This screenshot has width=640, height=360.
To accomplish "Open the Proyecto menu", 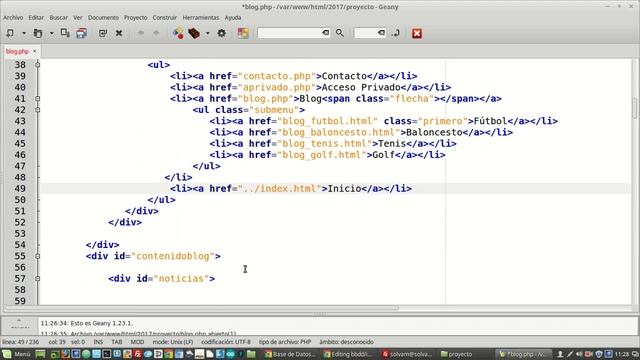I will [136, 18].
